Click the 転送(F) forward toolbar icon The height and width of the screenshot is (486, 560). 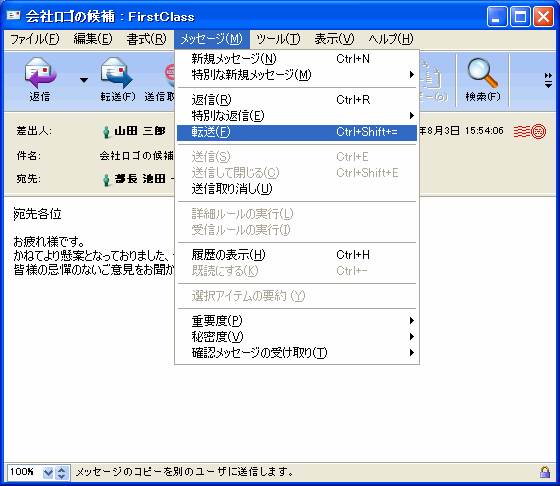tap(117, 73)
